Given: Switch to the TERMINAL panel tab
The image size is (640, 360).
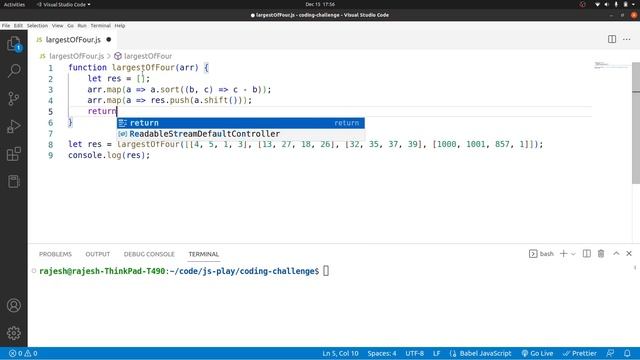Looking at the screenshot, I should [204, 254].
